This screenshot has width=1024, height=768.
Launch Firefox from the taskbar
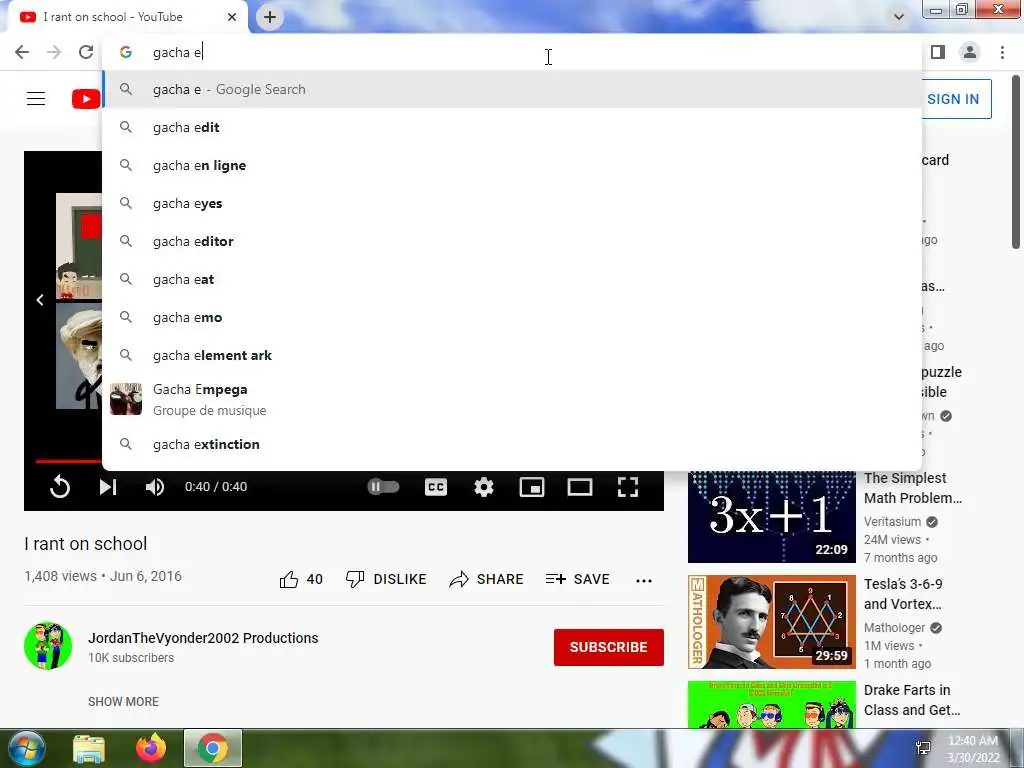[151, 748]
